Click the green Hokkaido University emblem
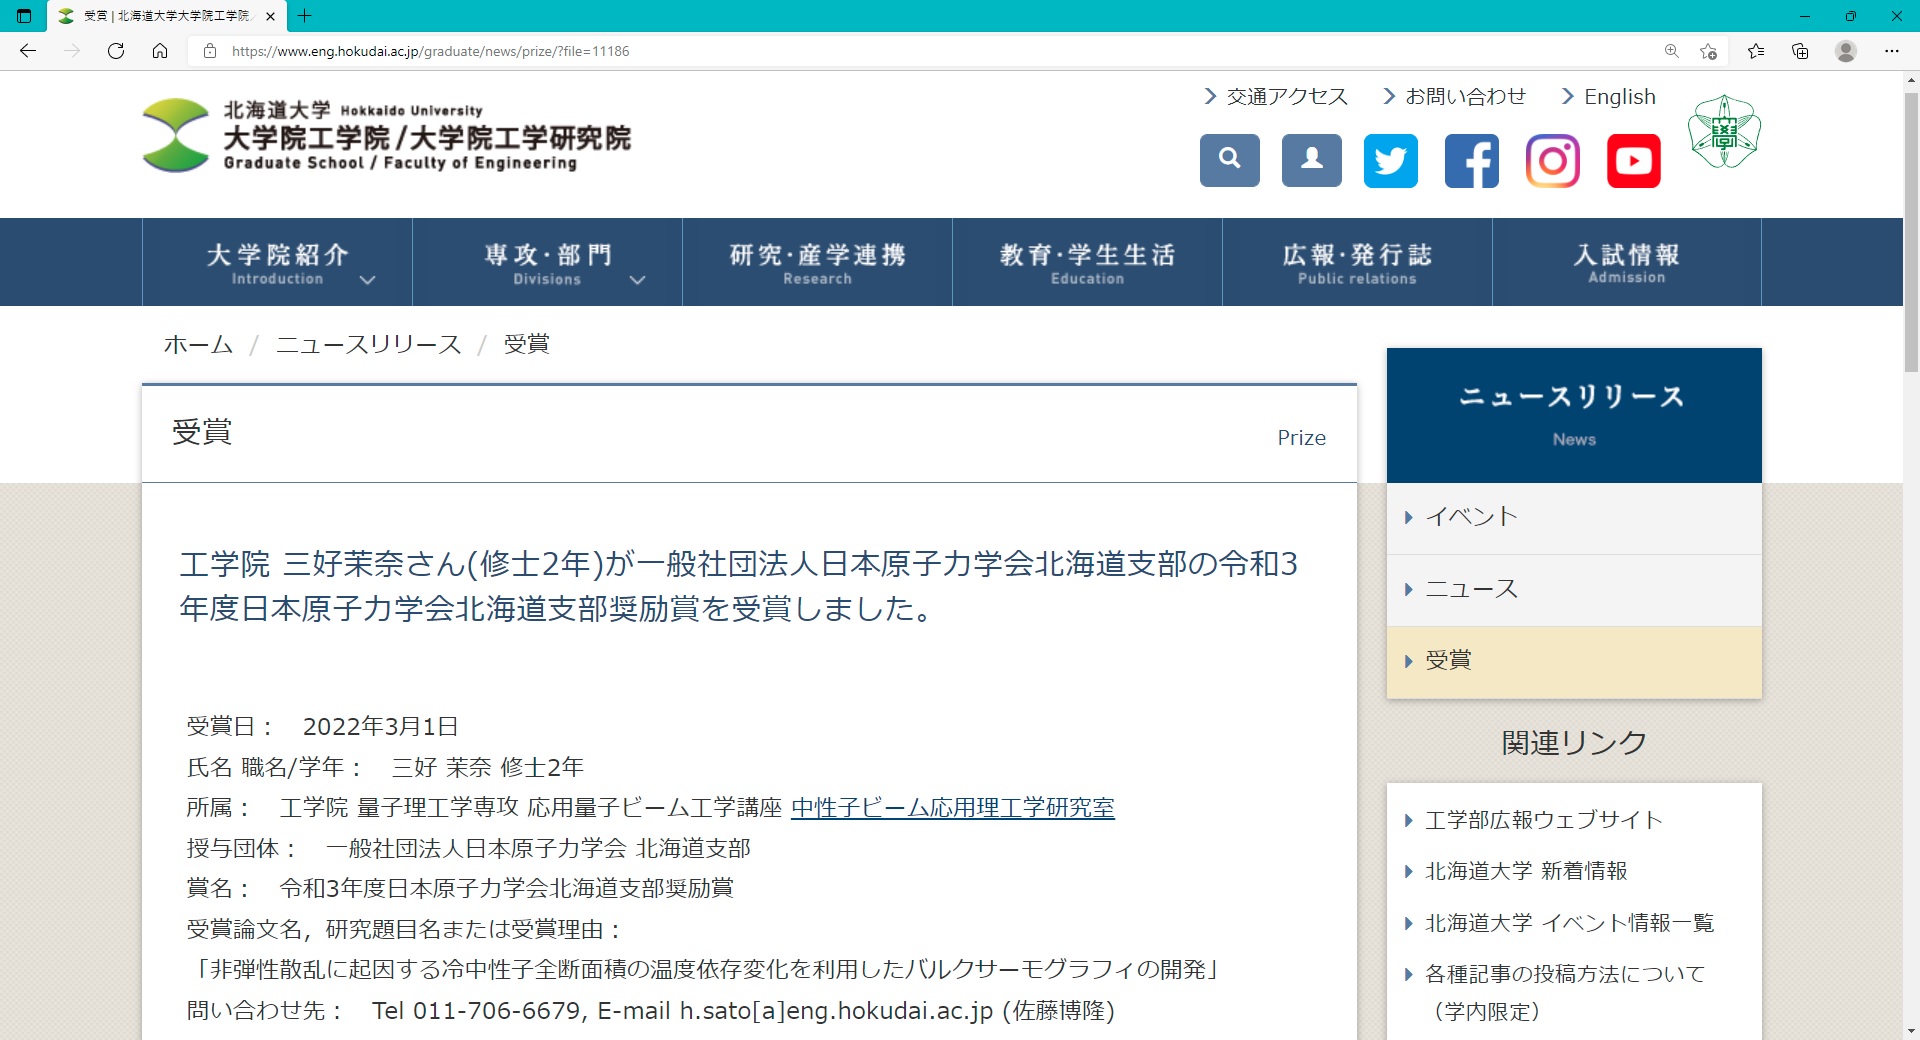1920x1040 pixels. click(x=1724, y=131)
